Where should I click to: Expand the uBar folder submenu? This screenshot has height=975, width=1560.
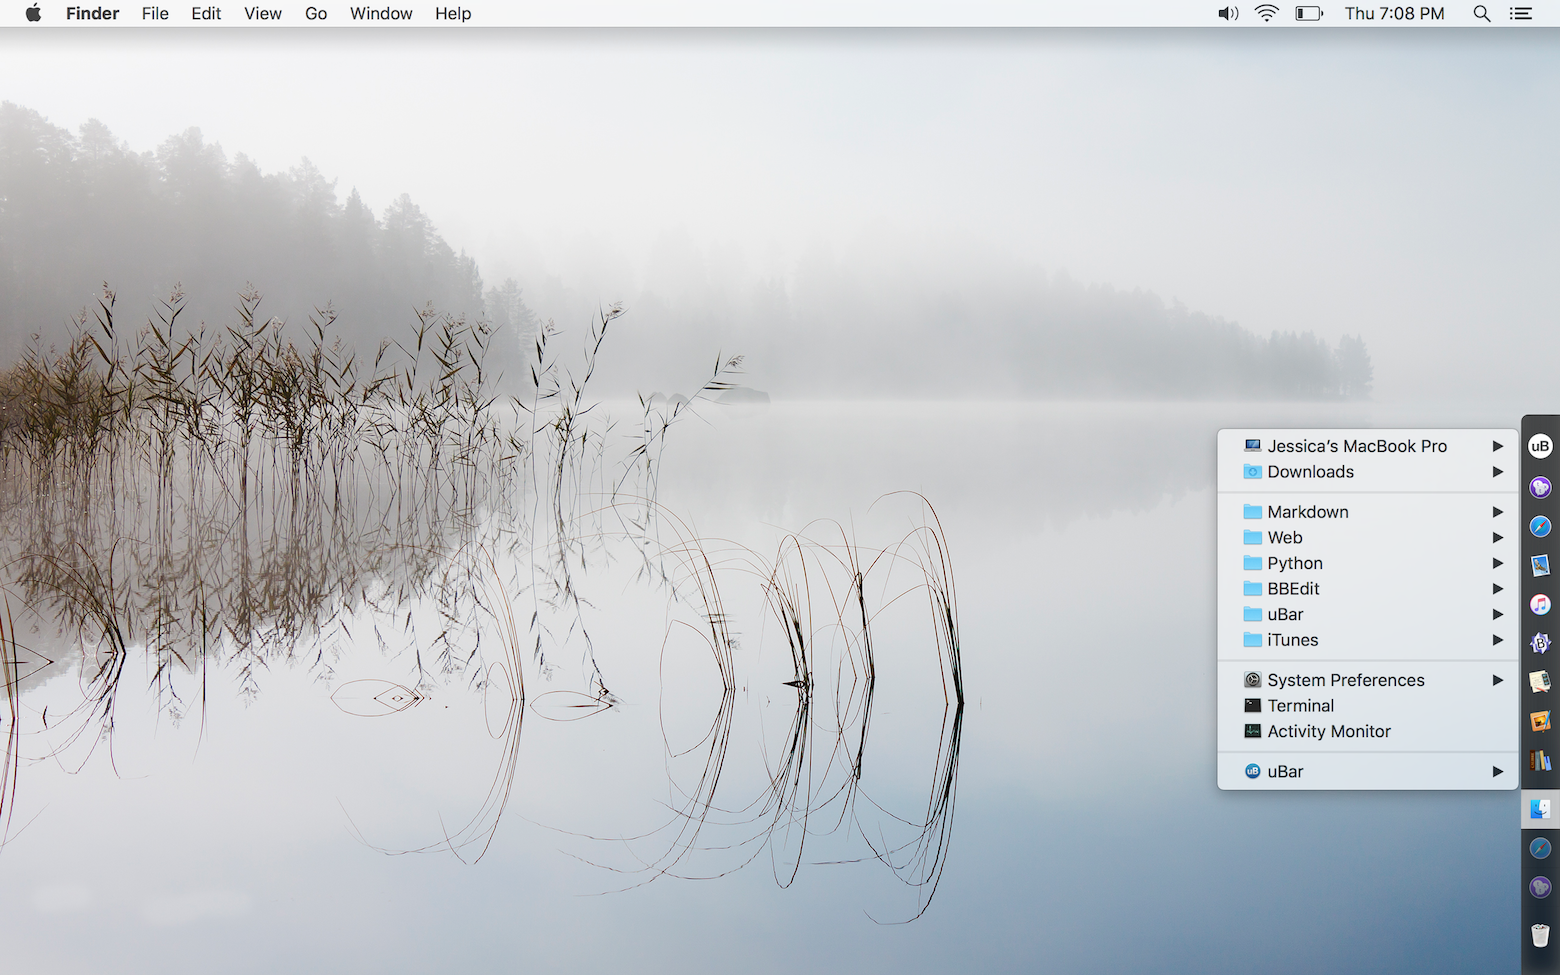pyautogui.click(x=1368, y=615)
